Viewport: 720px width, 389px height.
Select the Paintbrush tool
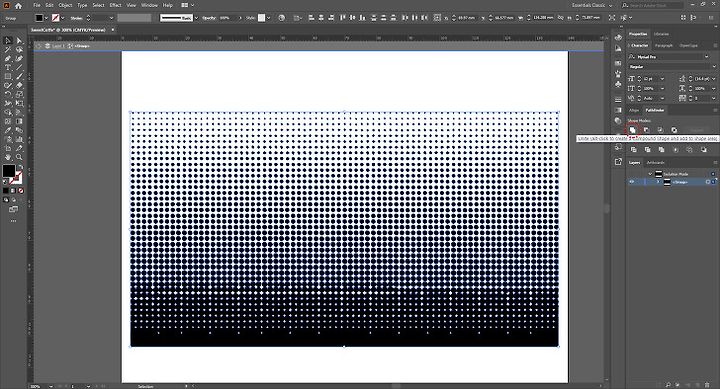click(19, 77)
